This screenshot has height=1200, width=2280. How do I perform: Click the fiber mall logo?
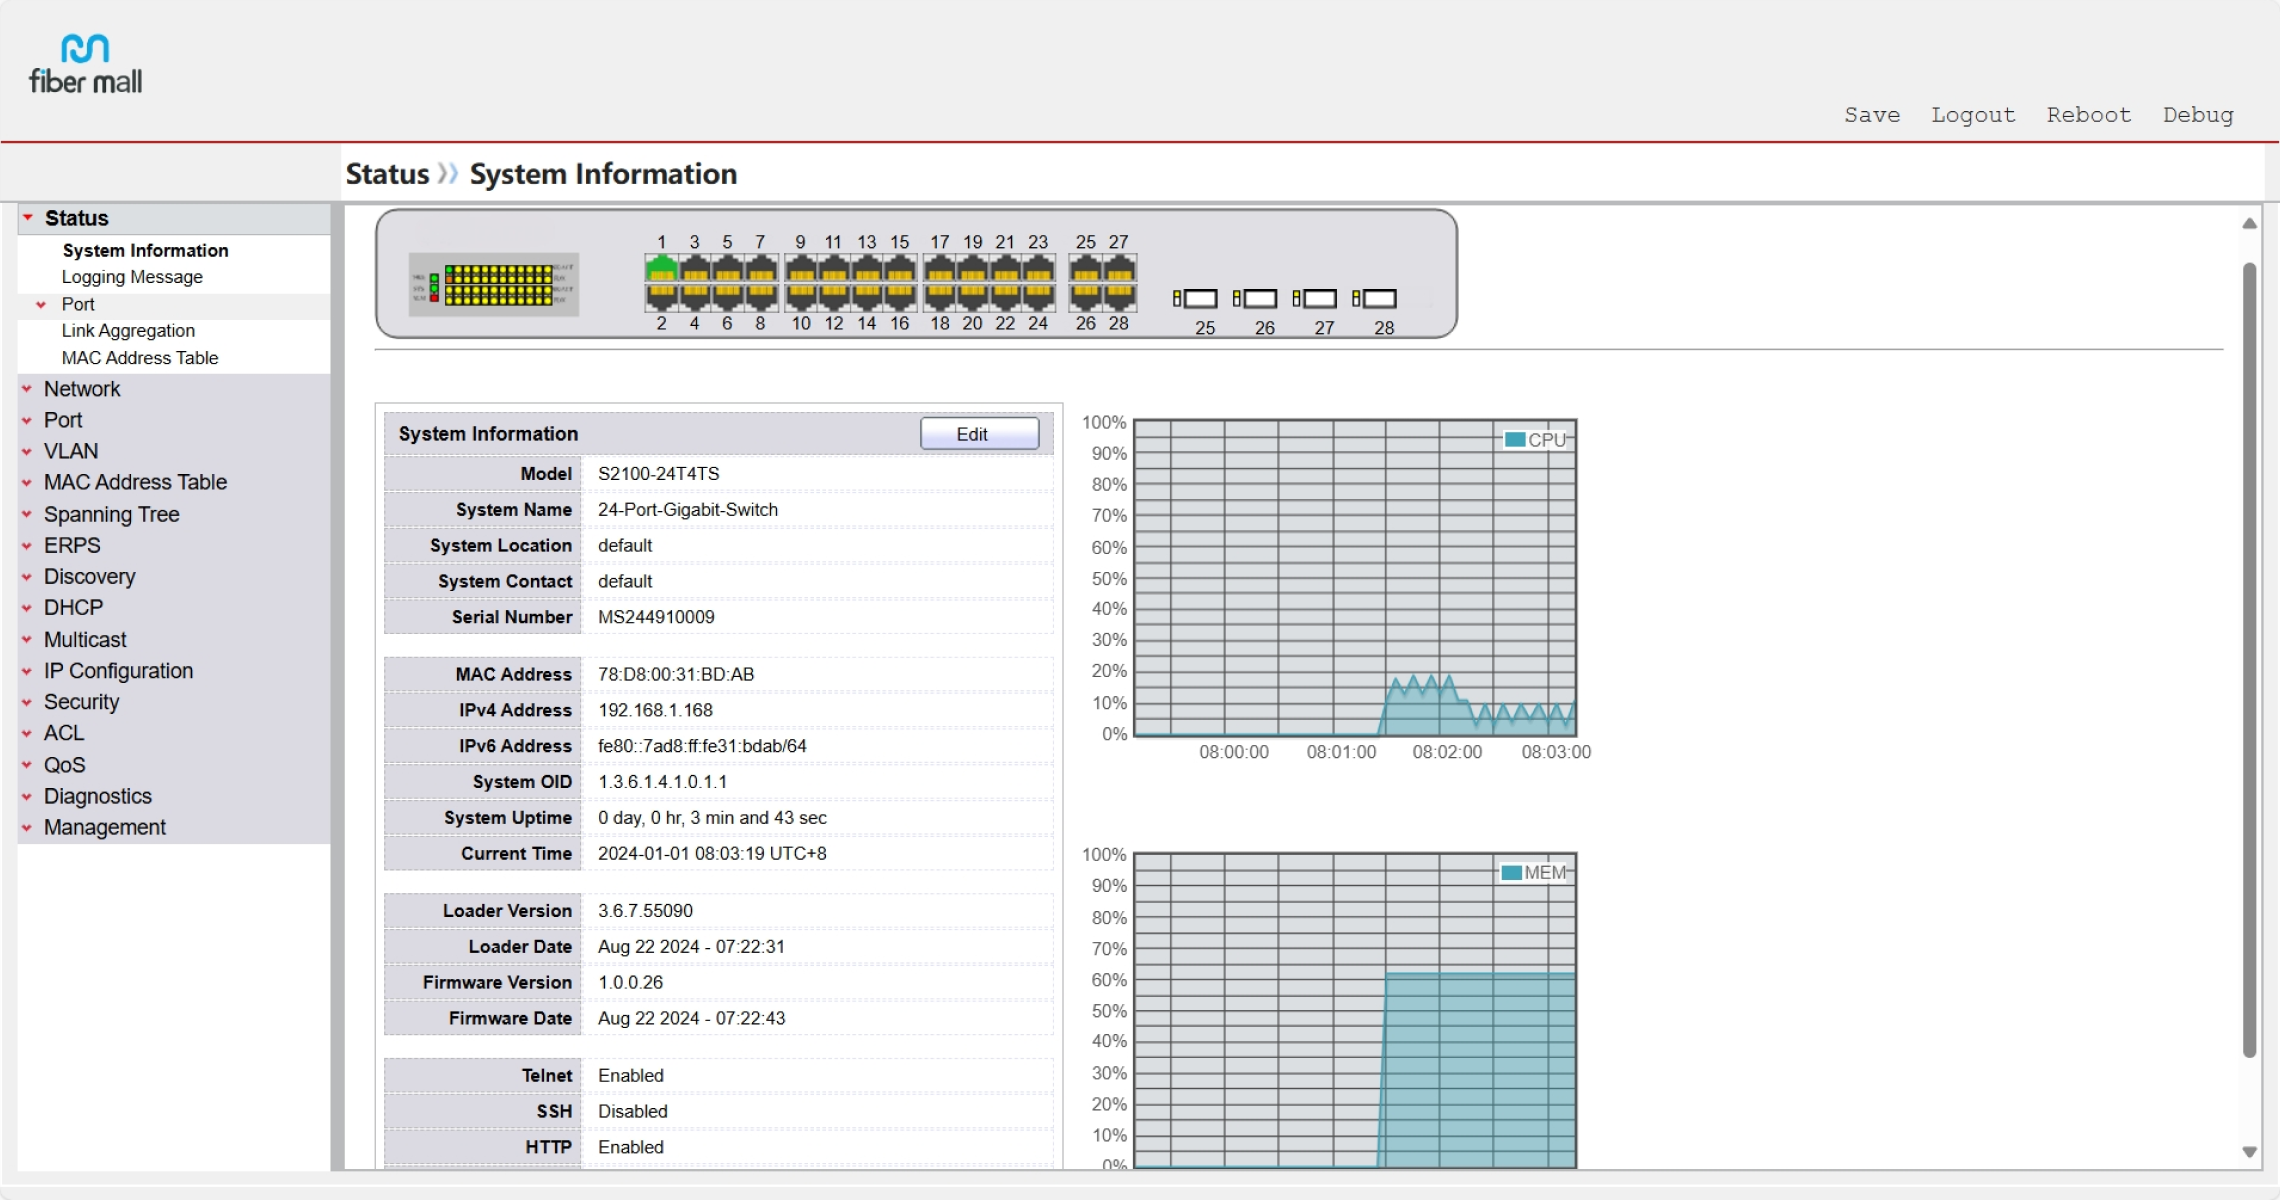pos(85,65)
